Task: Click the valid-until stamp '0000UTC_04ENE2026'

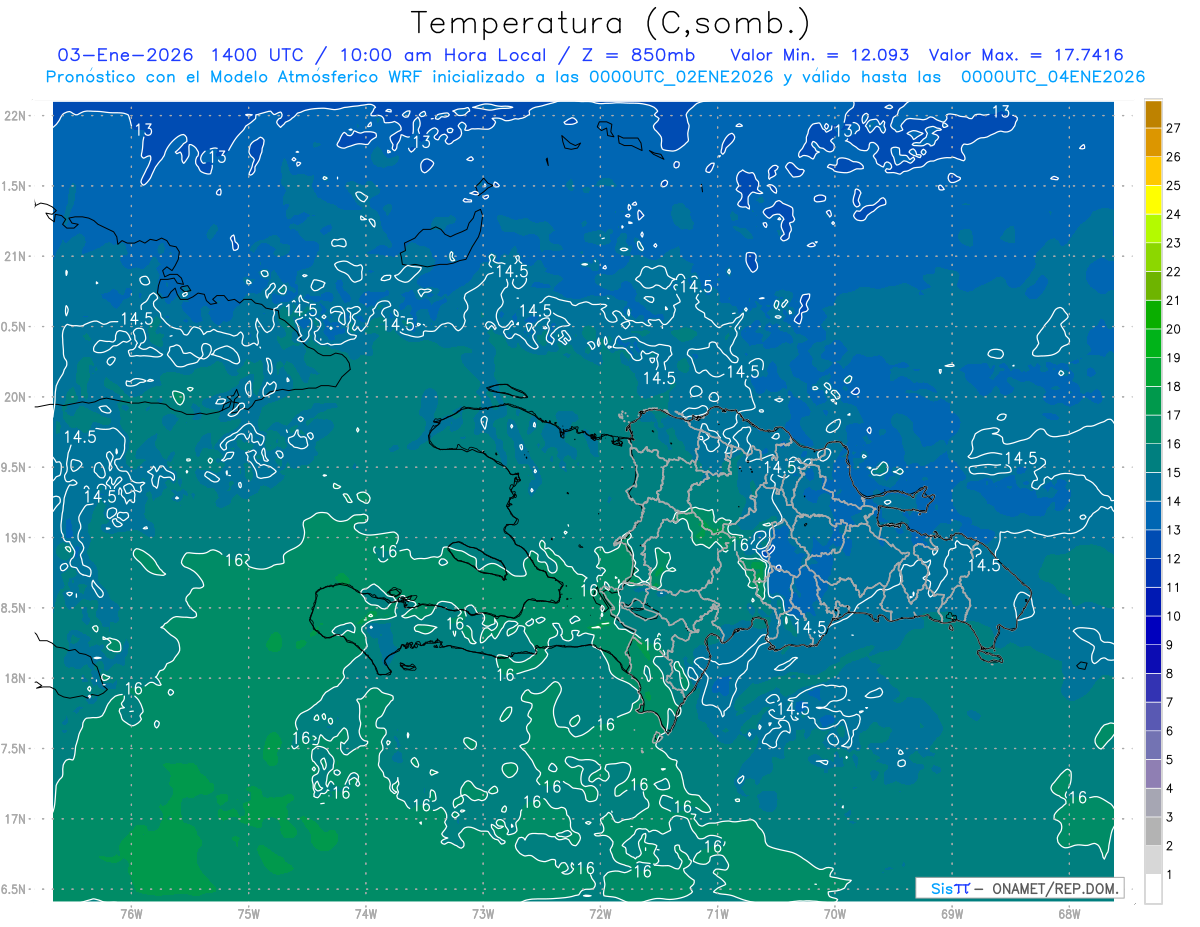Action: point(1053,77)
